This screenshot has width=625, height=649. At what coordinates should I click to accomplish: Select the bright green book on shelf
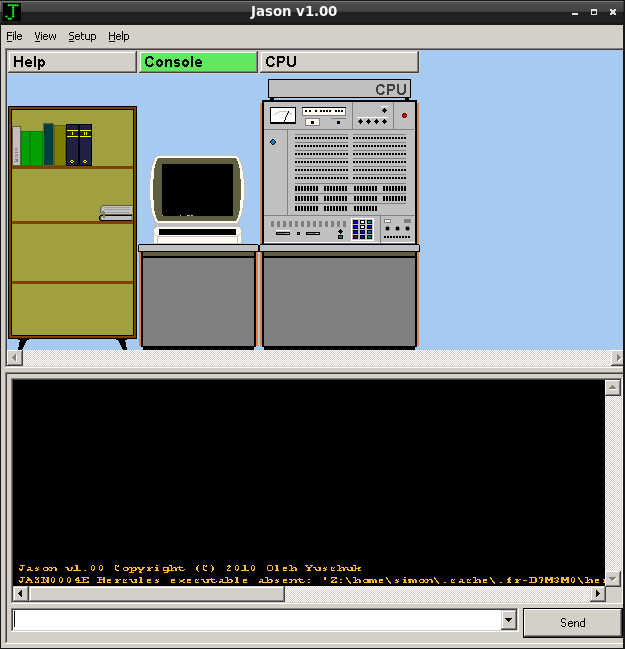click(x=31, y=148)
